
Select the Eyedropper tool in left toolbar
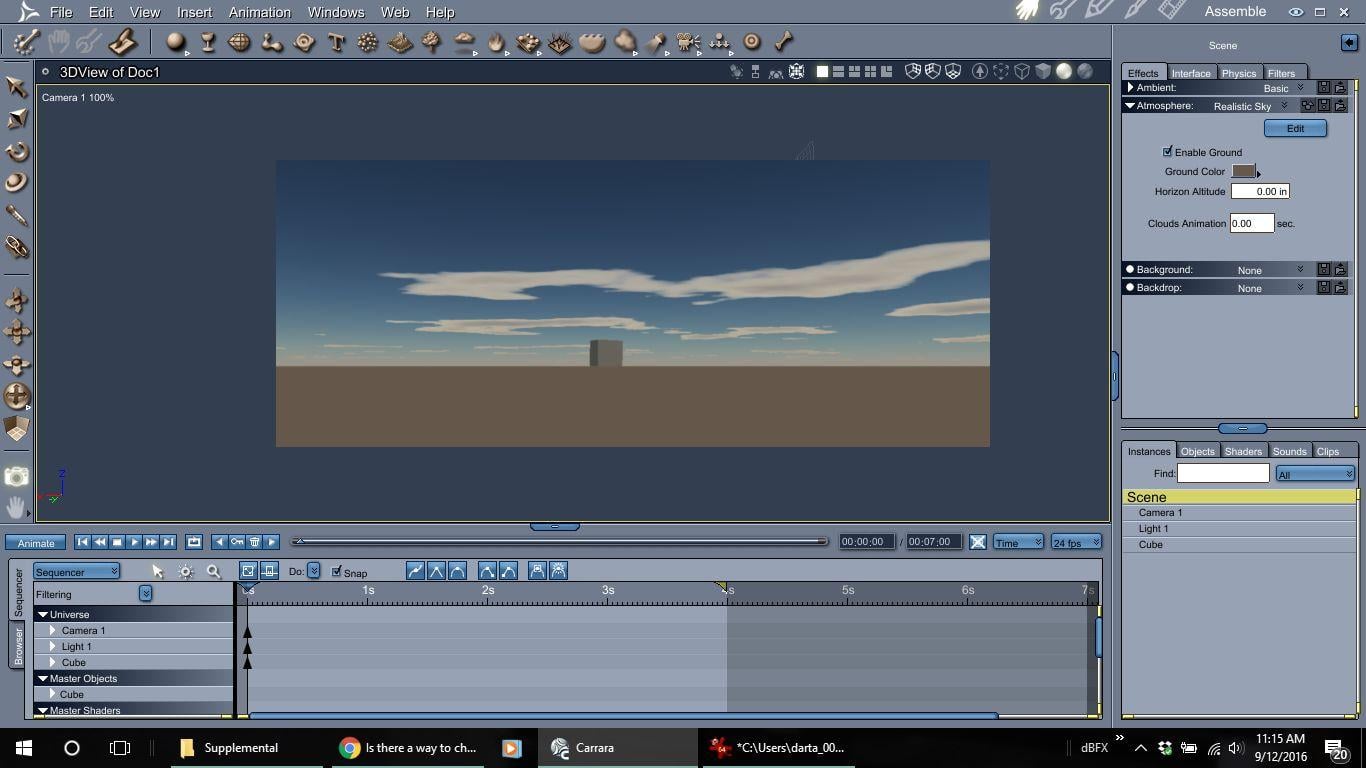pos(17,215)
